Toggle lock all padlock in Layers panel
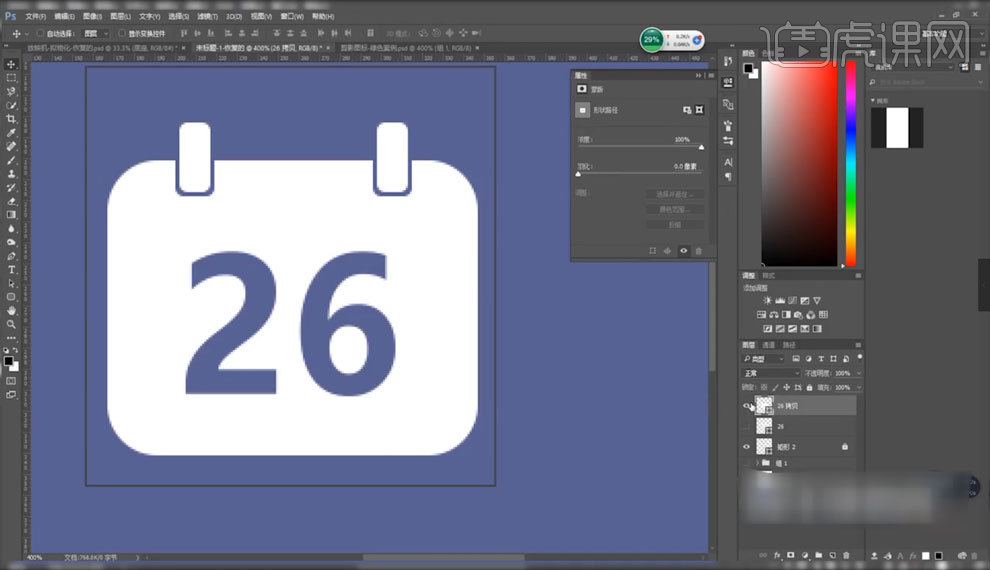 tap(809, 388)
